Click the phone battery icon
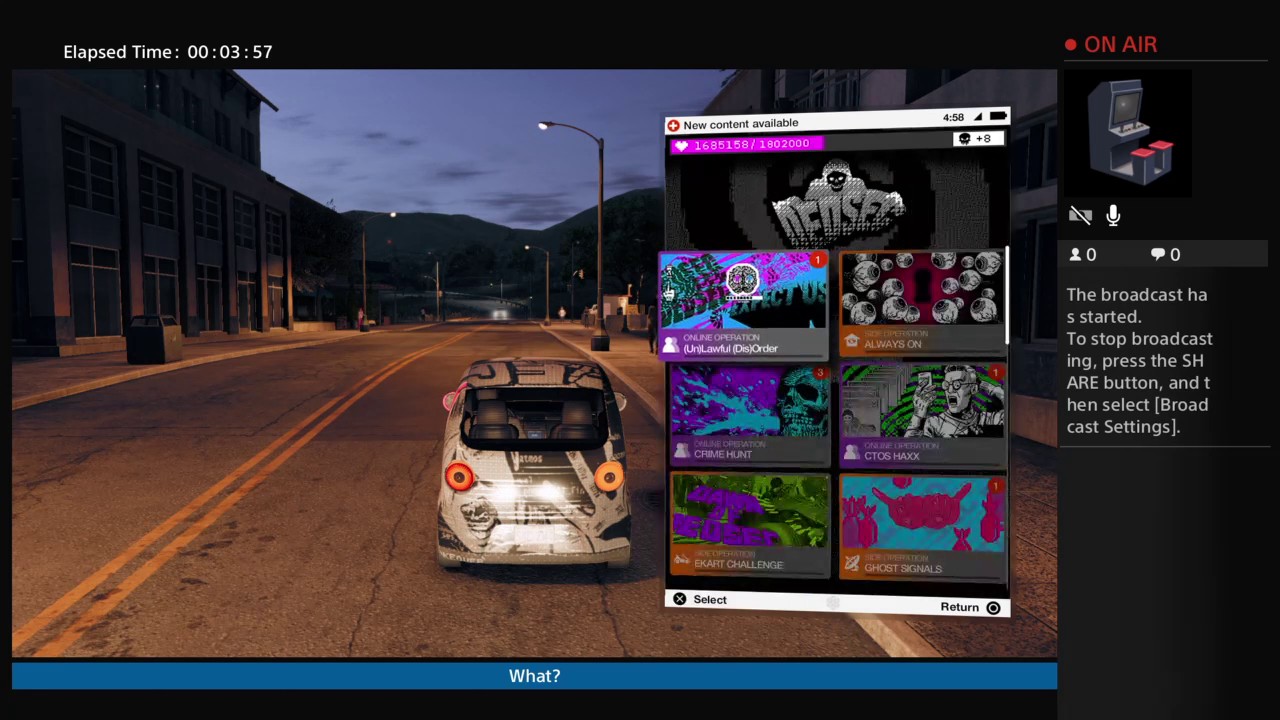 point(997,117)
